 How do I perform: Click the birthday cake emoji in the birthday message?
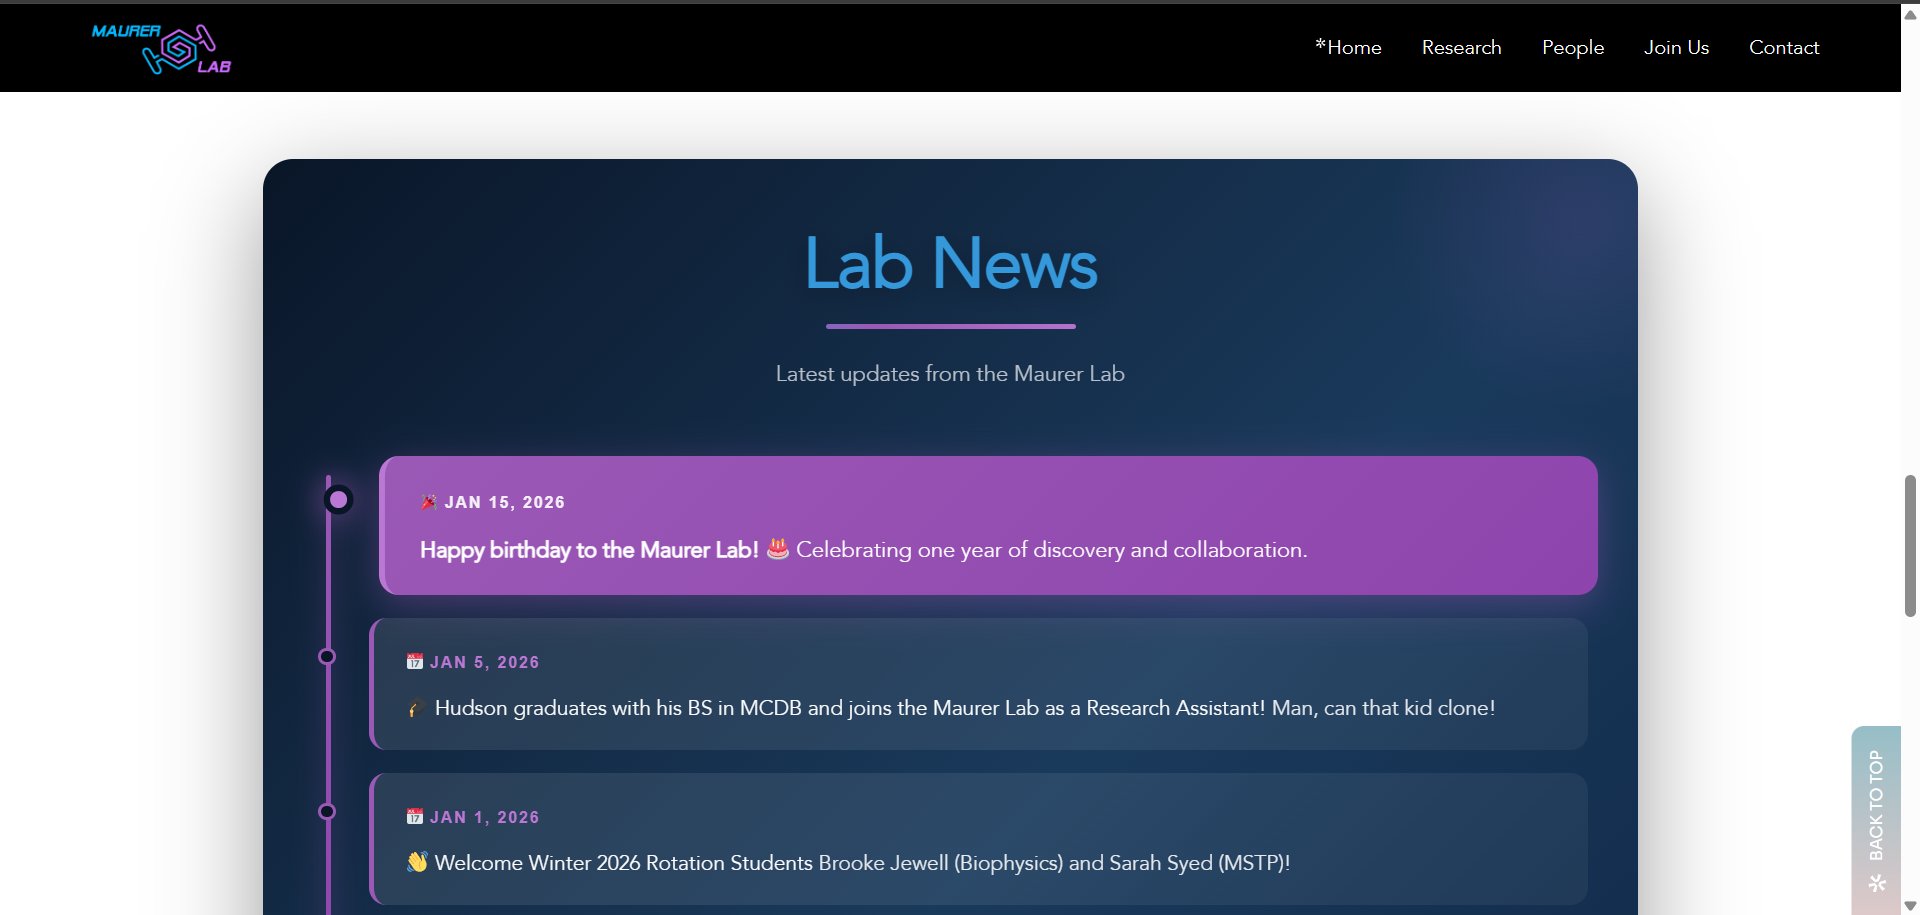tap(779, 549)
